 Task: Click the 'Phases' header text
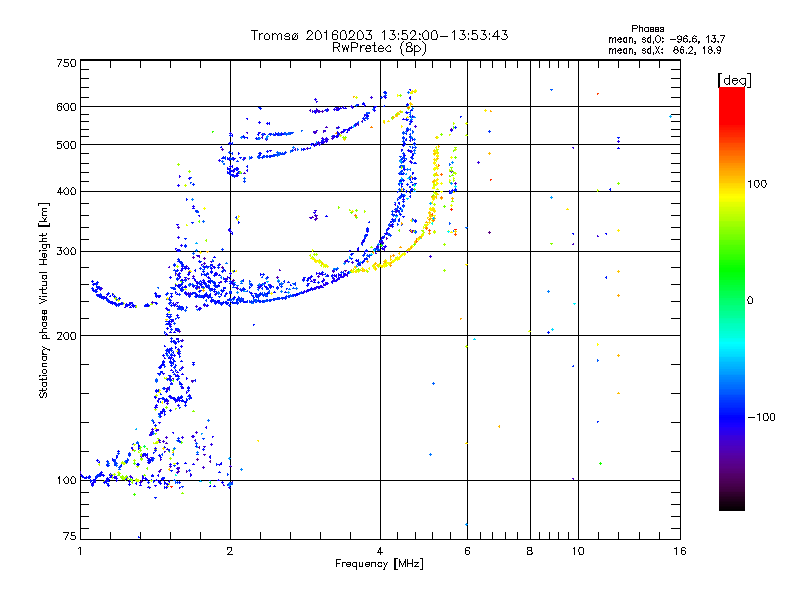tap(647, 29)
